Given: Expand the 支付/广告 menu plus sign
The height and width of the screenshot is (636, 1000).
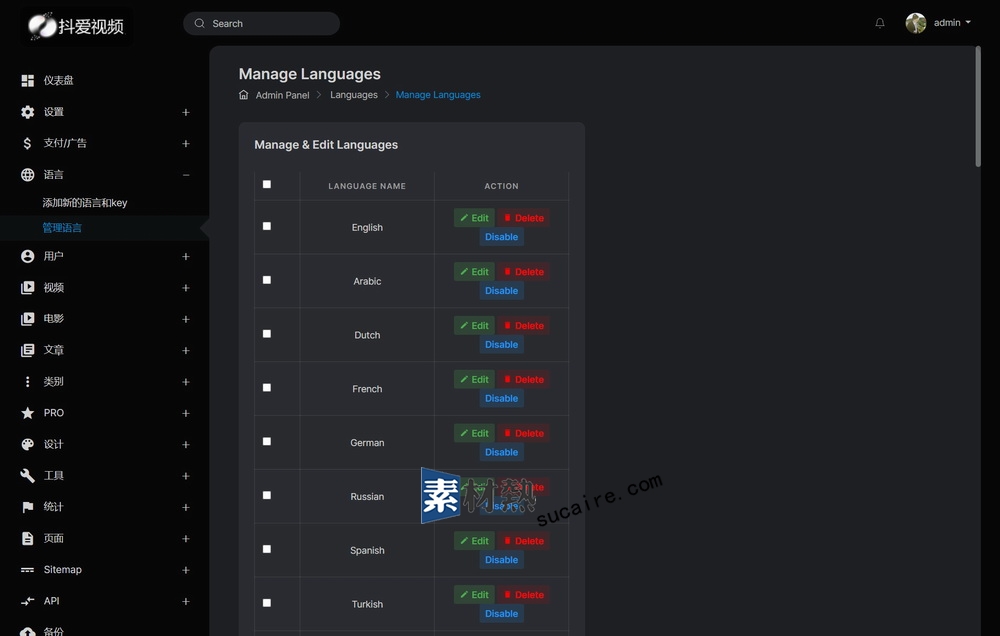Looking at the screenshot, I should tap(186, 144).
